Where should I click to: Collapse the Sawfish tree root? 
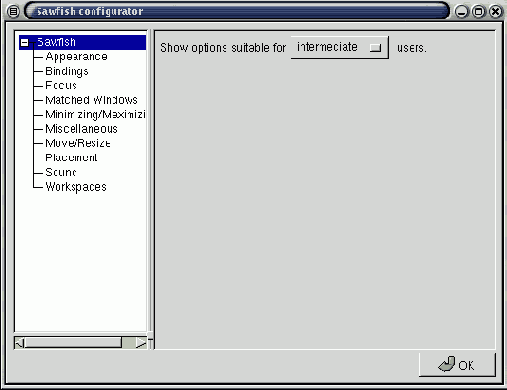24,42
